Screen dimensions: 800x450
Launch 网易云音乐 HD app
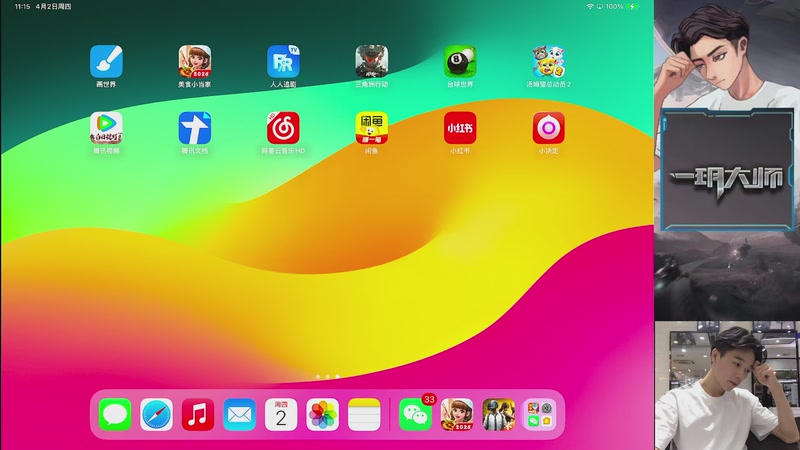tap(283, 128)
